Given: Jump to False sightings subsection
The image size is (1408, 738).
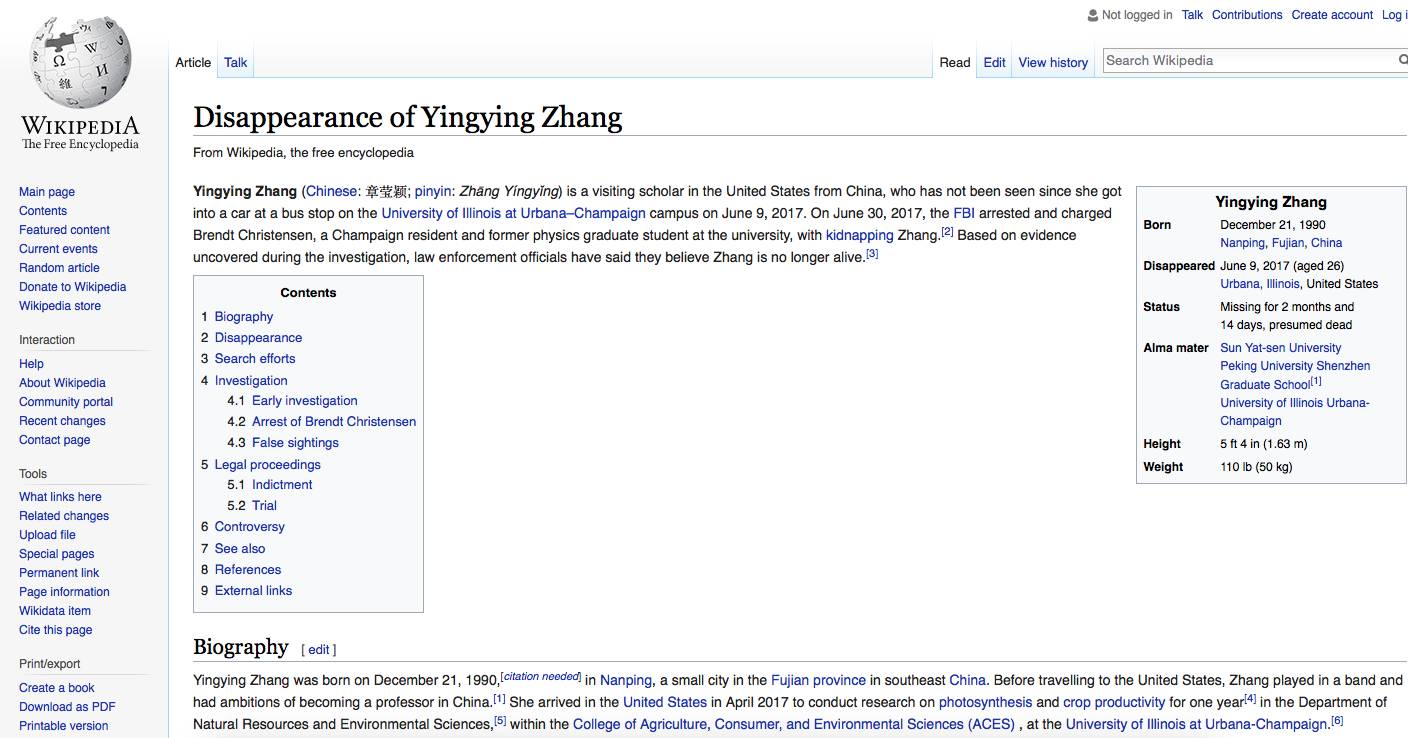Looking at the screenshot, I should (x=295, y=443).
